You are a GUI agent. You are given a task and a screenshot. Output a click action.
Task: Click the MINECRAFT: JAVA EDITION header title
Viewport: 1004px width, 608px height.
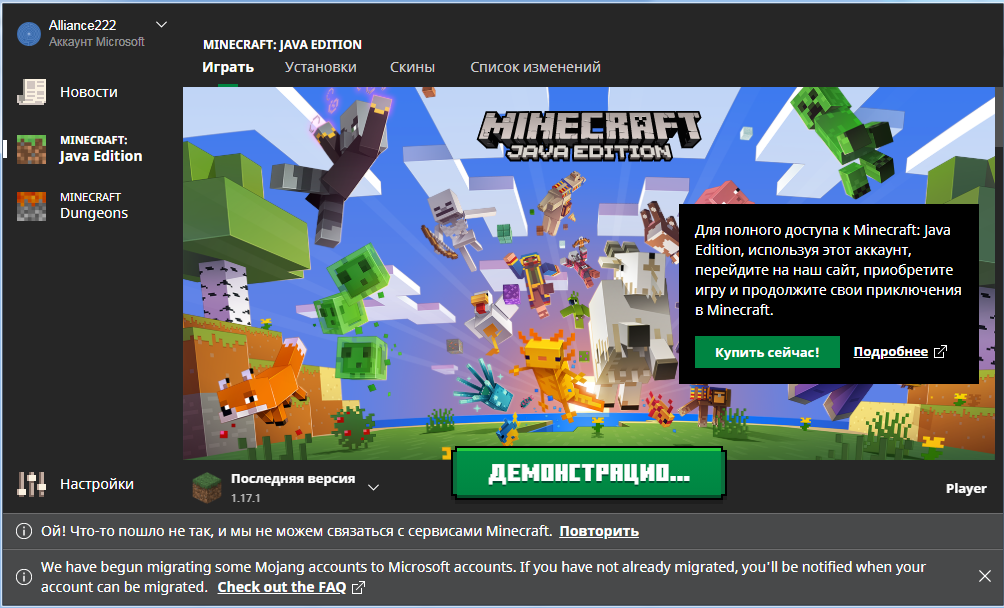point(282,45)
